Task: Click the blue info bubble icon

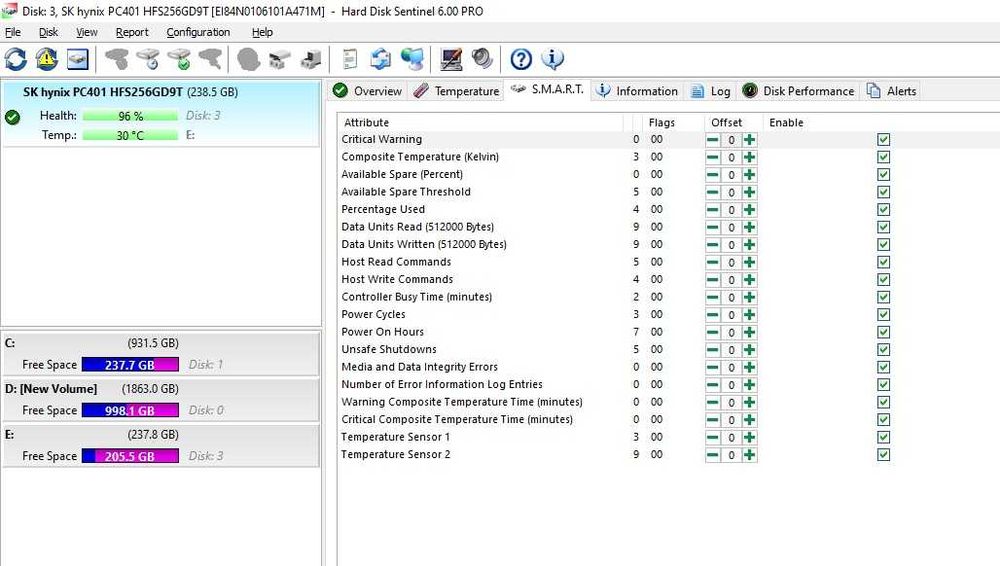Action: pos(552,59)
